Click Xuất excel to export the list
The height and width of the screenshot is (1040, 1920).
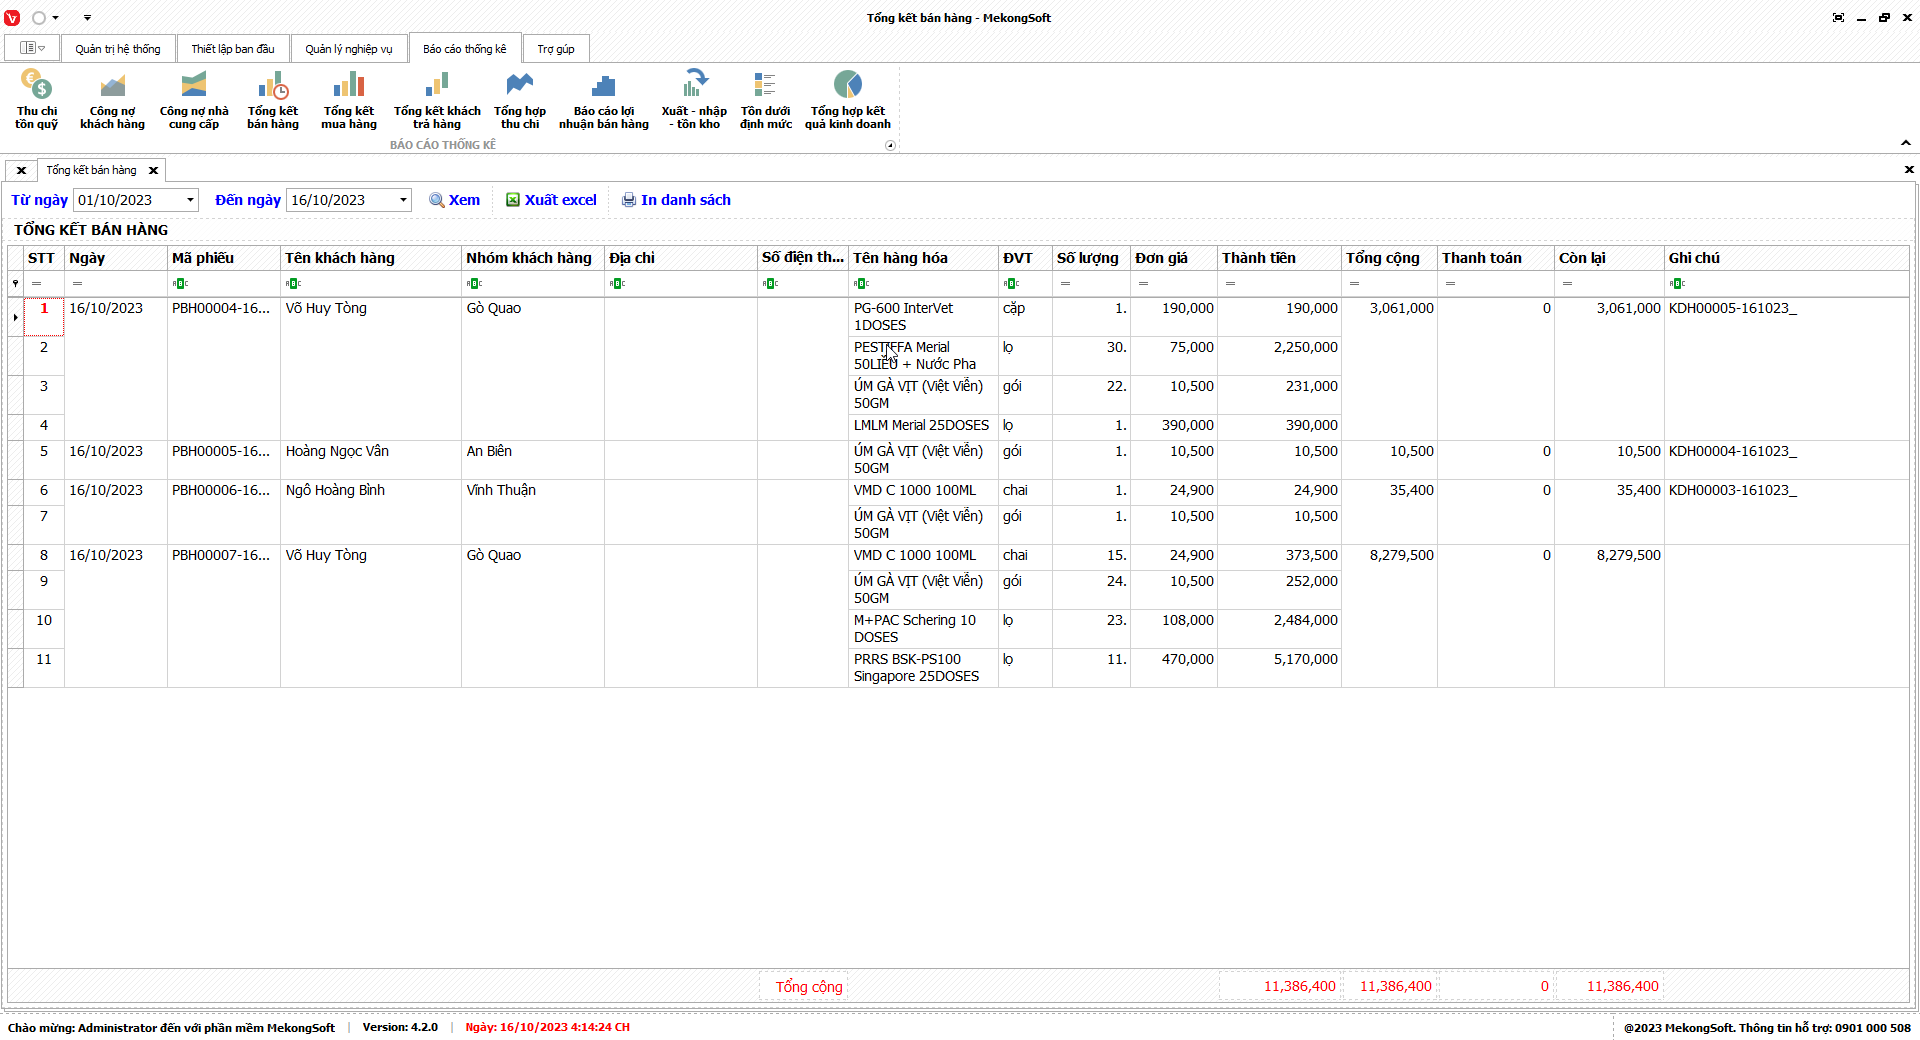pos(551,200)
